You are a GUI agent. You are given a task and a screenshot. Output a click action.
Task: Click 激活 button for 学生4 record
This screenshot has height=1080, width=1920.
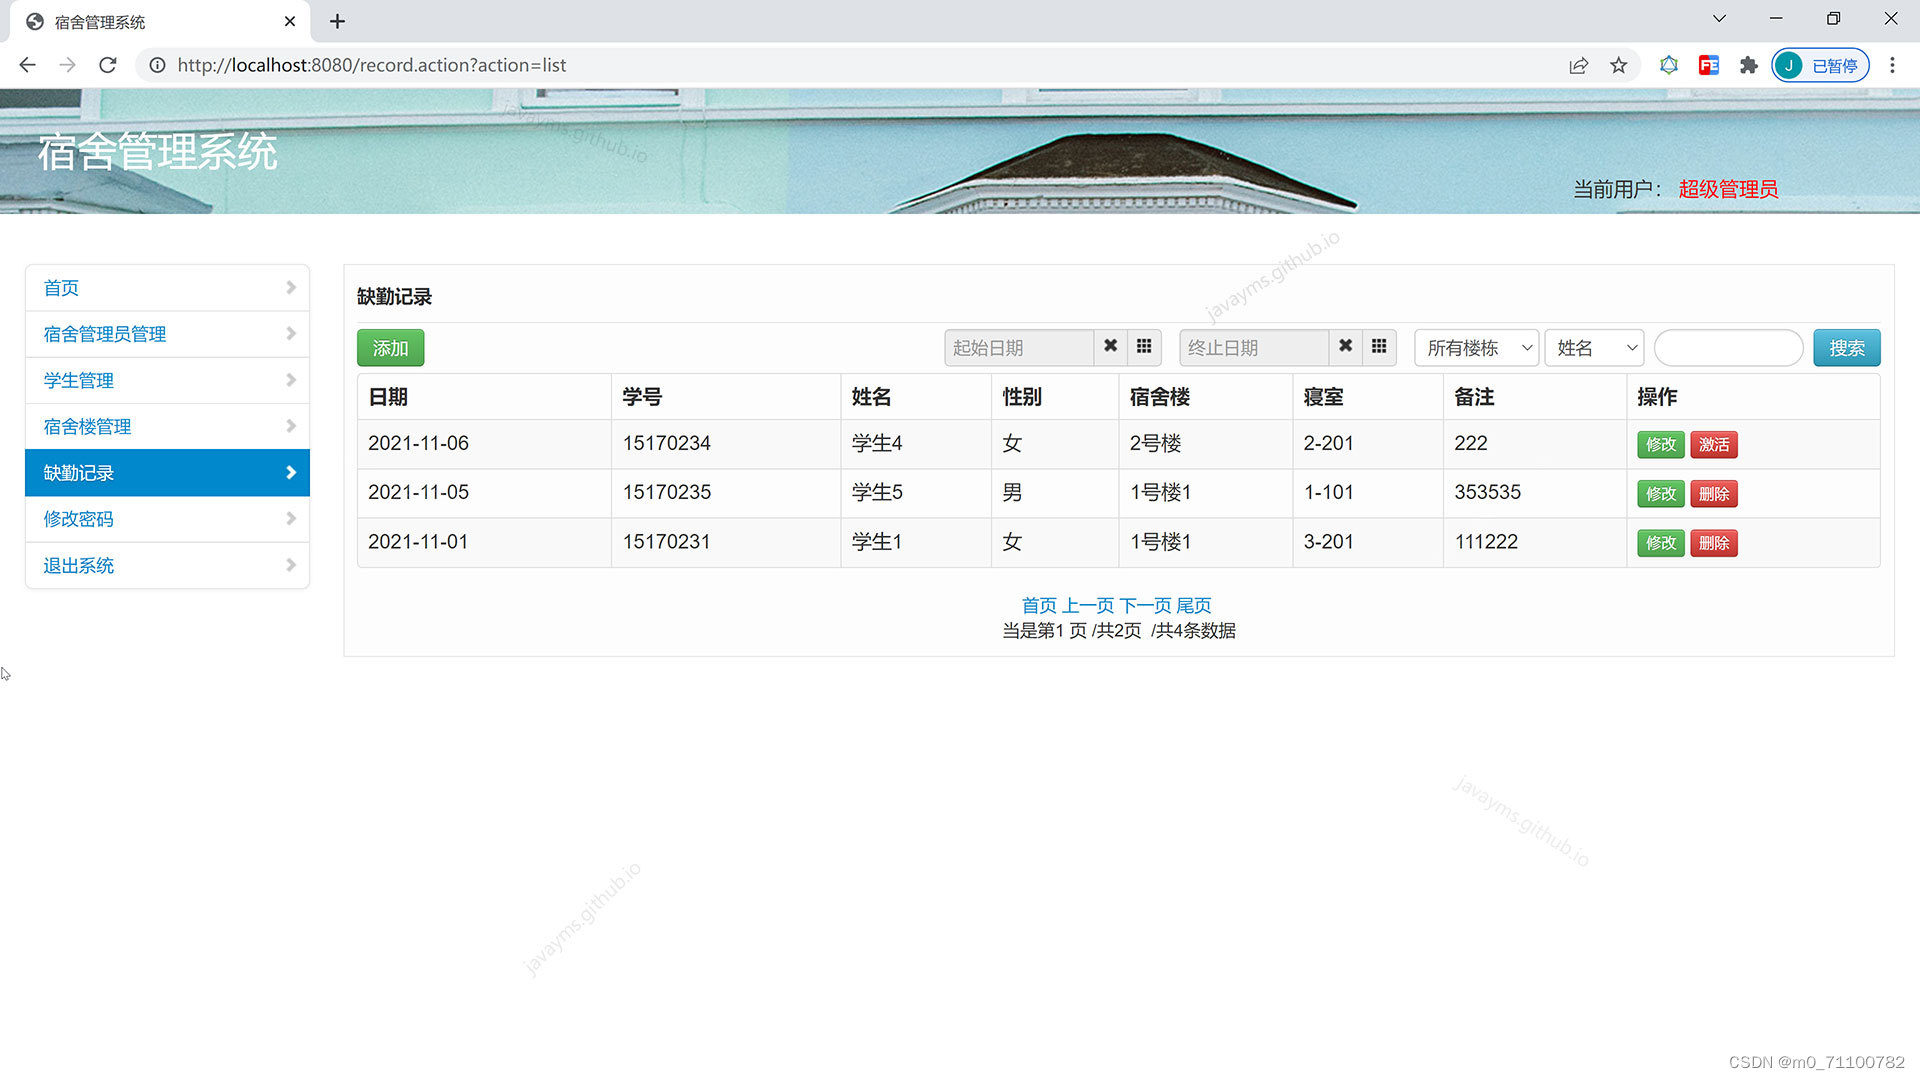click(x=1713, y=445)
